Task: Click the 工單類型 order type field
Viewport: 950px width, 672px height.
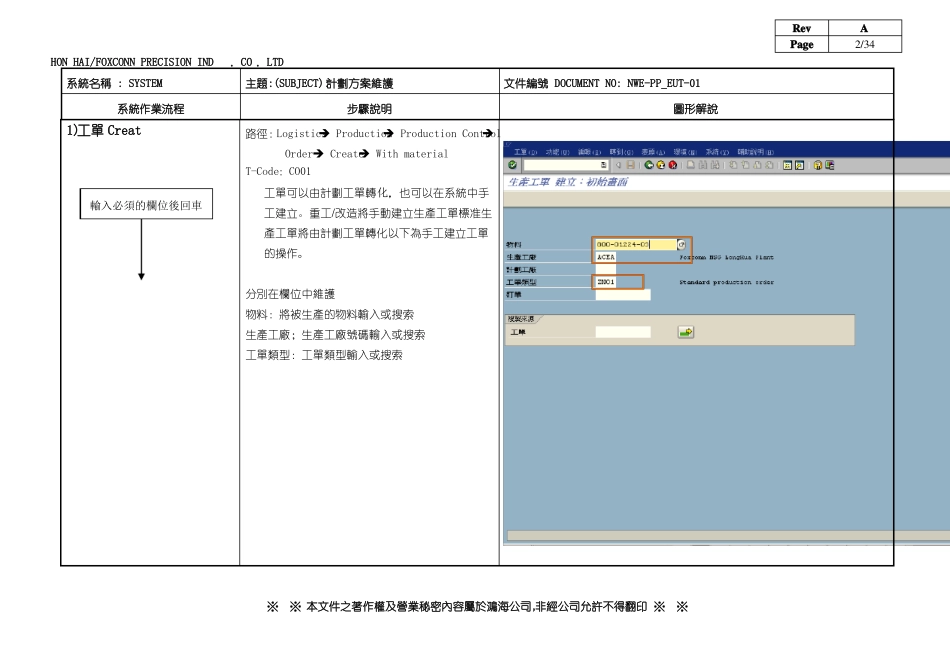Action: (x=606, y=282)
